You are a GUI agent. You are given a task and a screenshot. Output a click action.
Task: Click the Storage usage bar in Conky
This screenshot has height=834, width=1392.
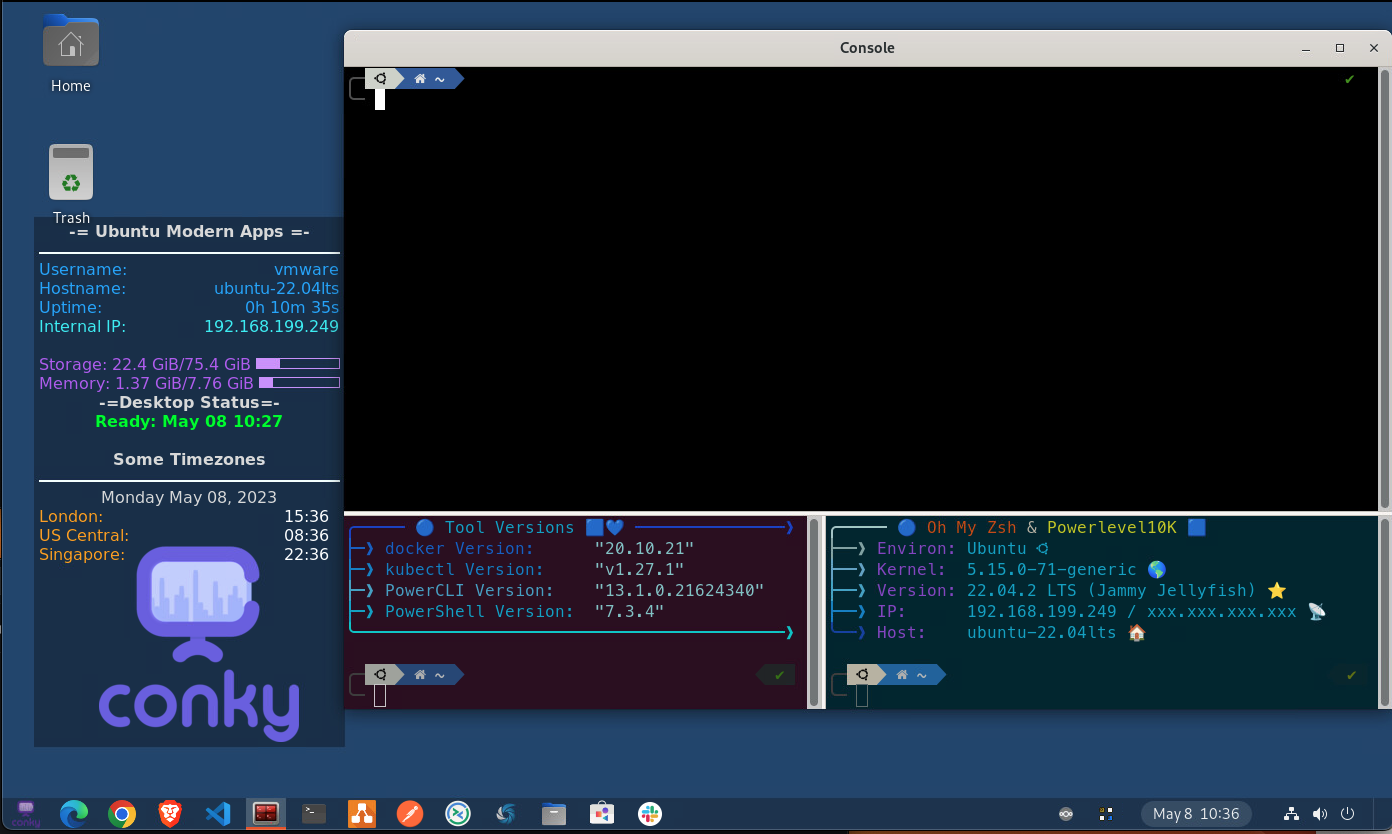[298, 364]
